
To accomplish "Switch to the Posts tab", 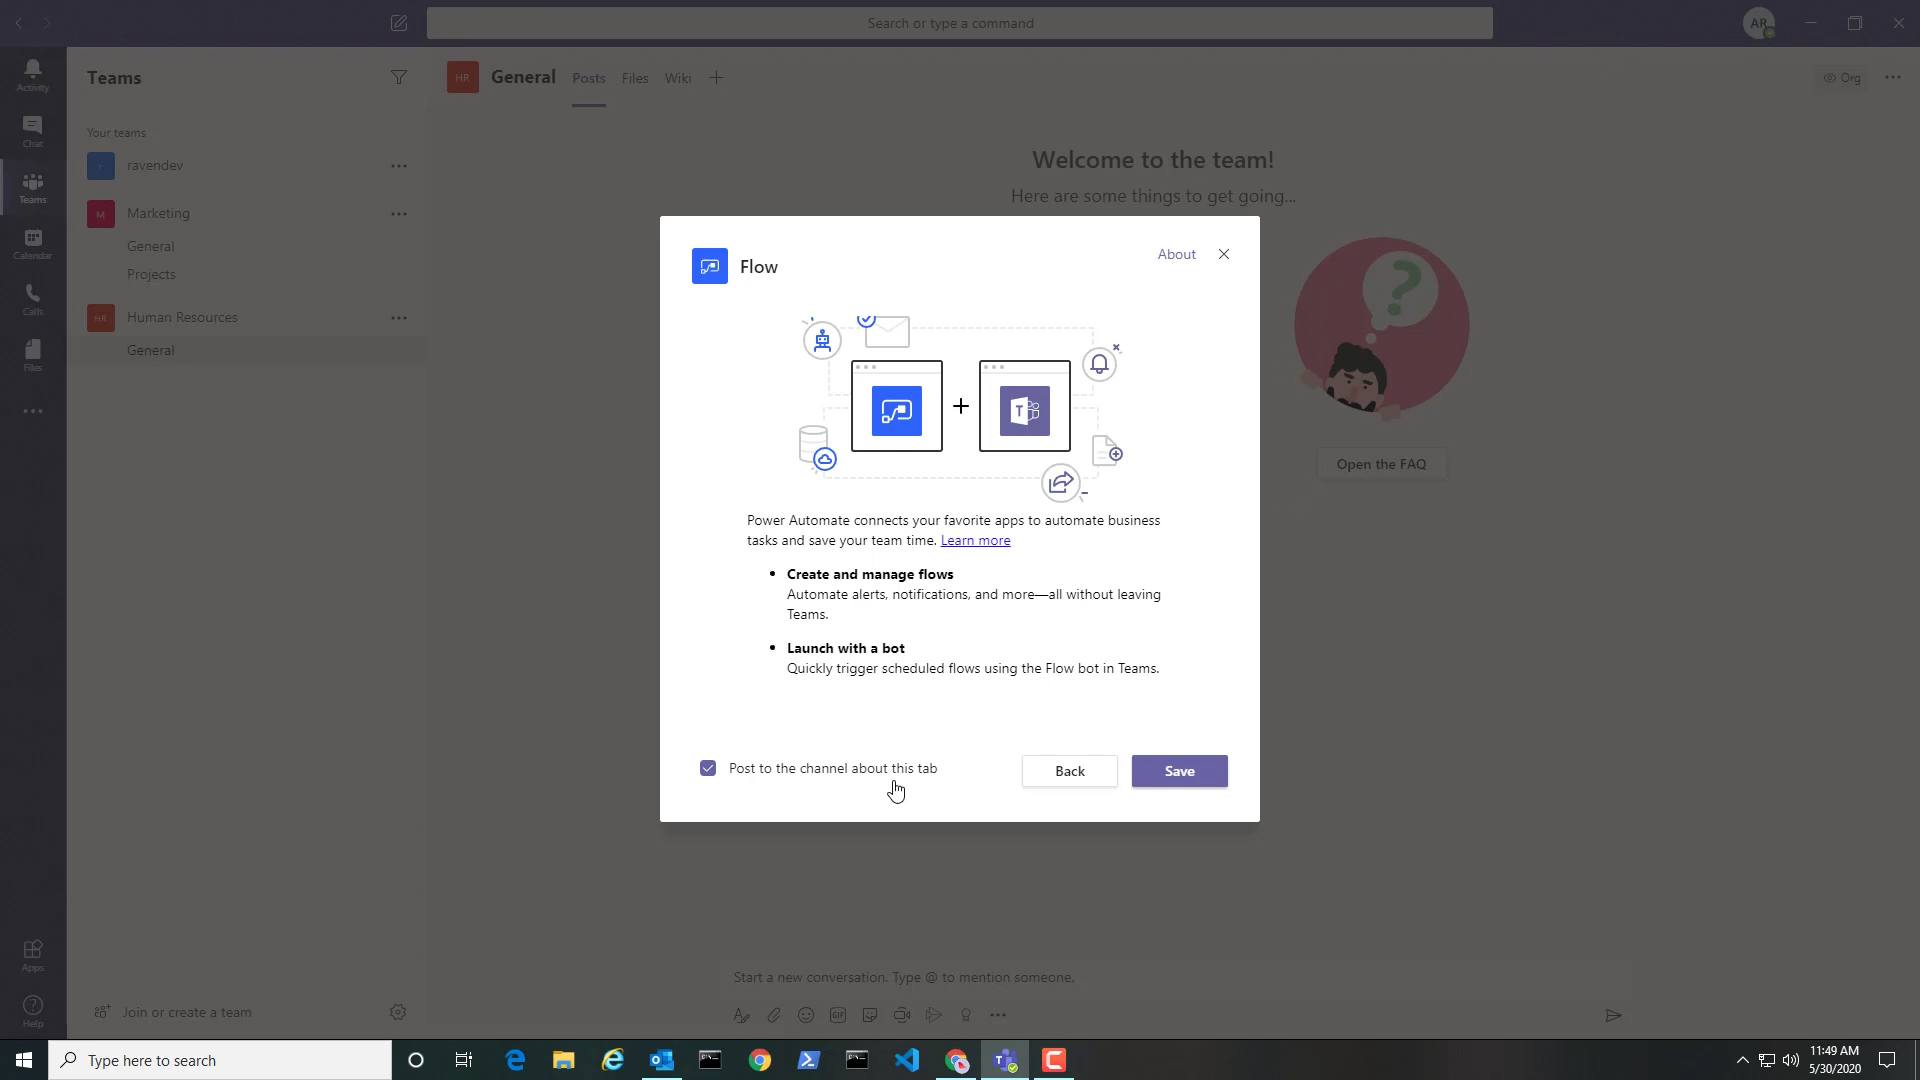I will [x=589, y=78].
